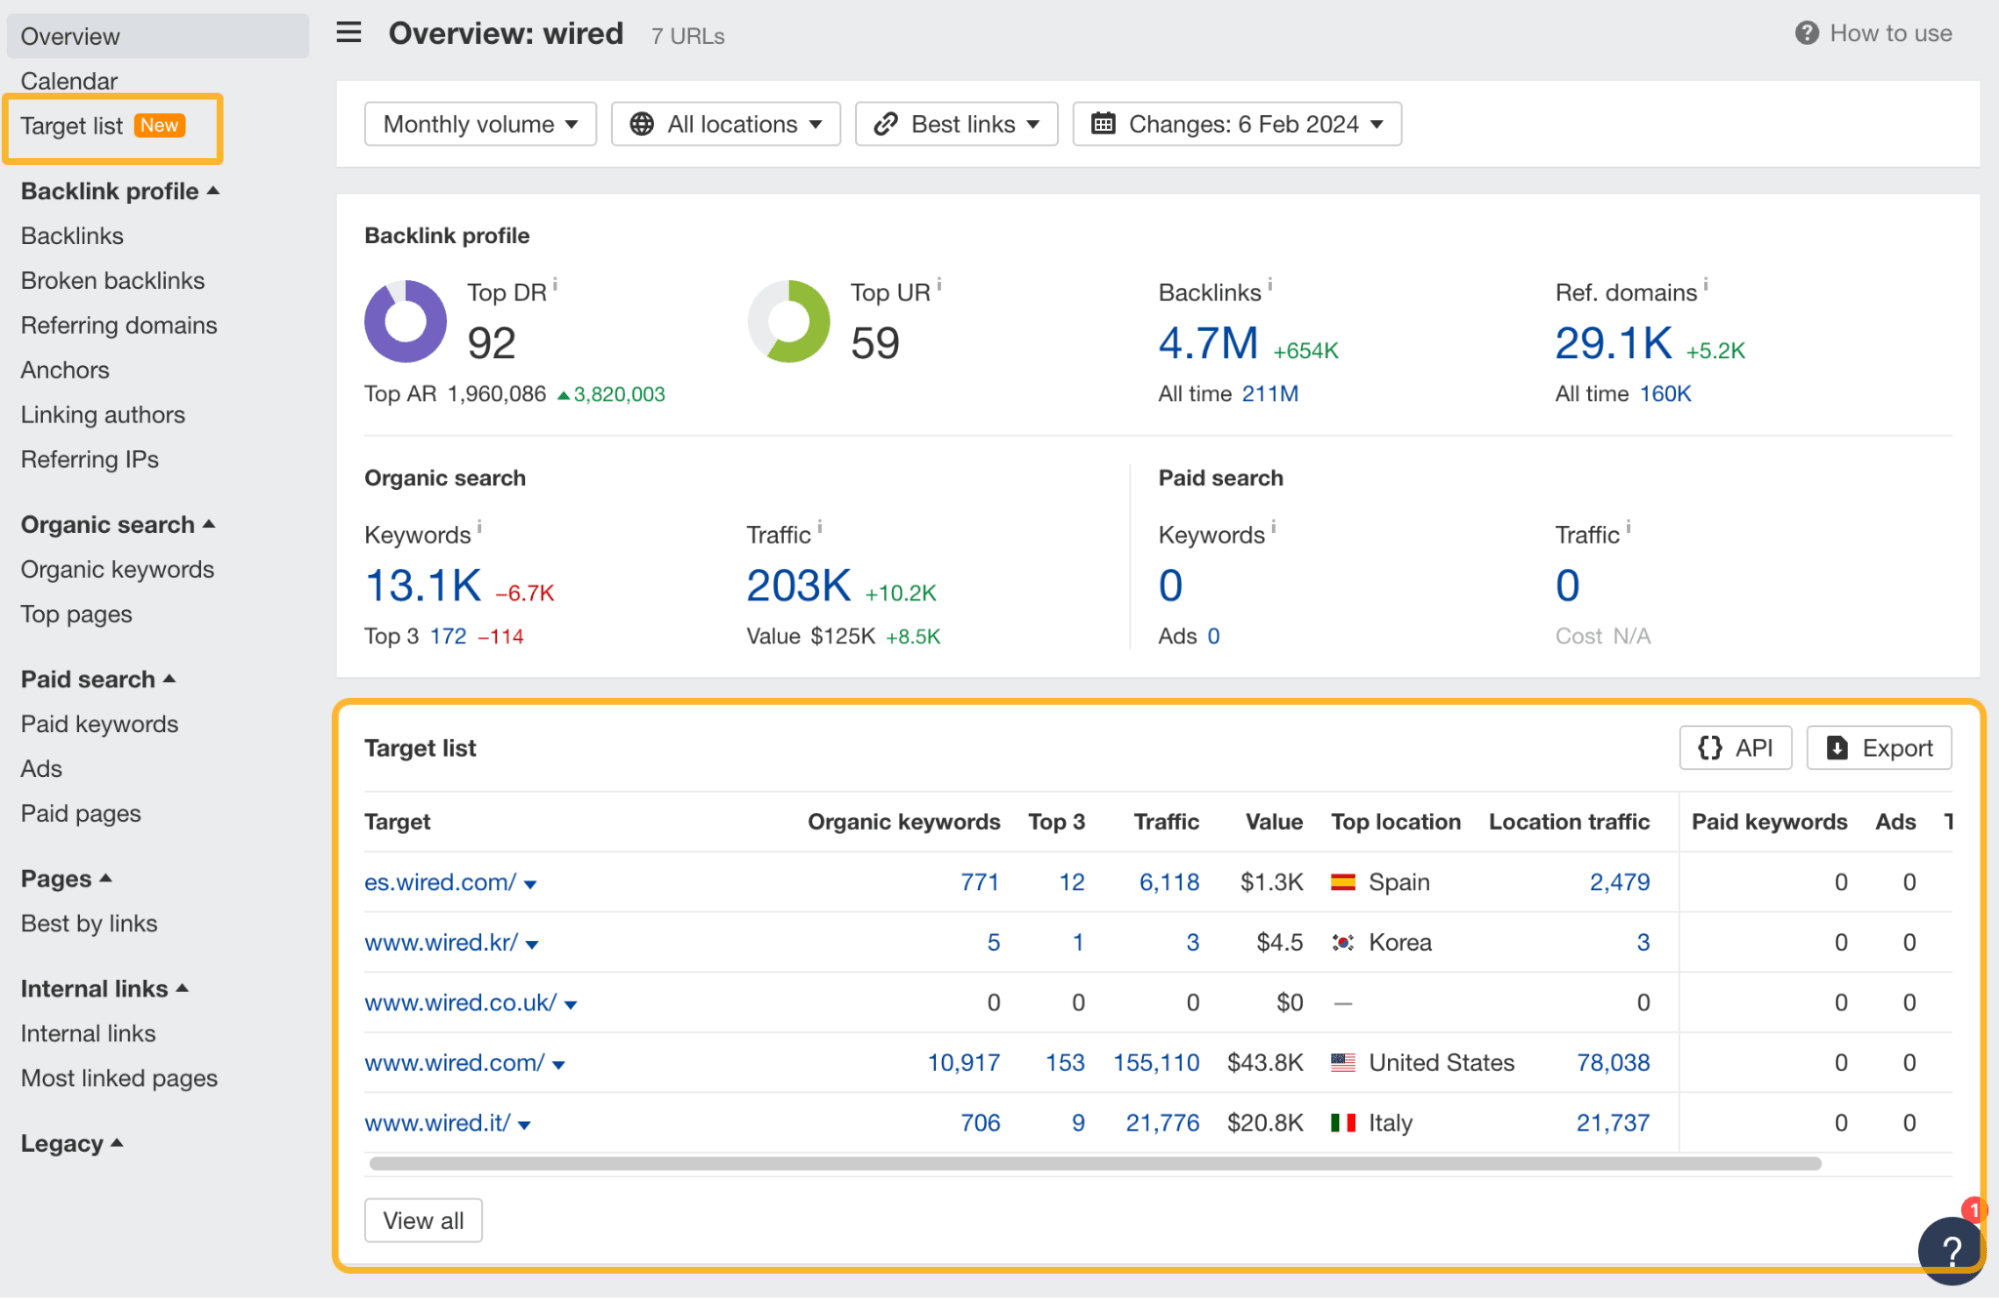Screen dimensions: 1999x1299
Task: Click the How to use help icon
Action: point(1806,33)
